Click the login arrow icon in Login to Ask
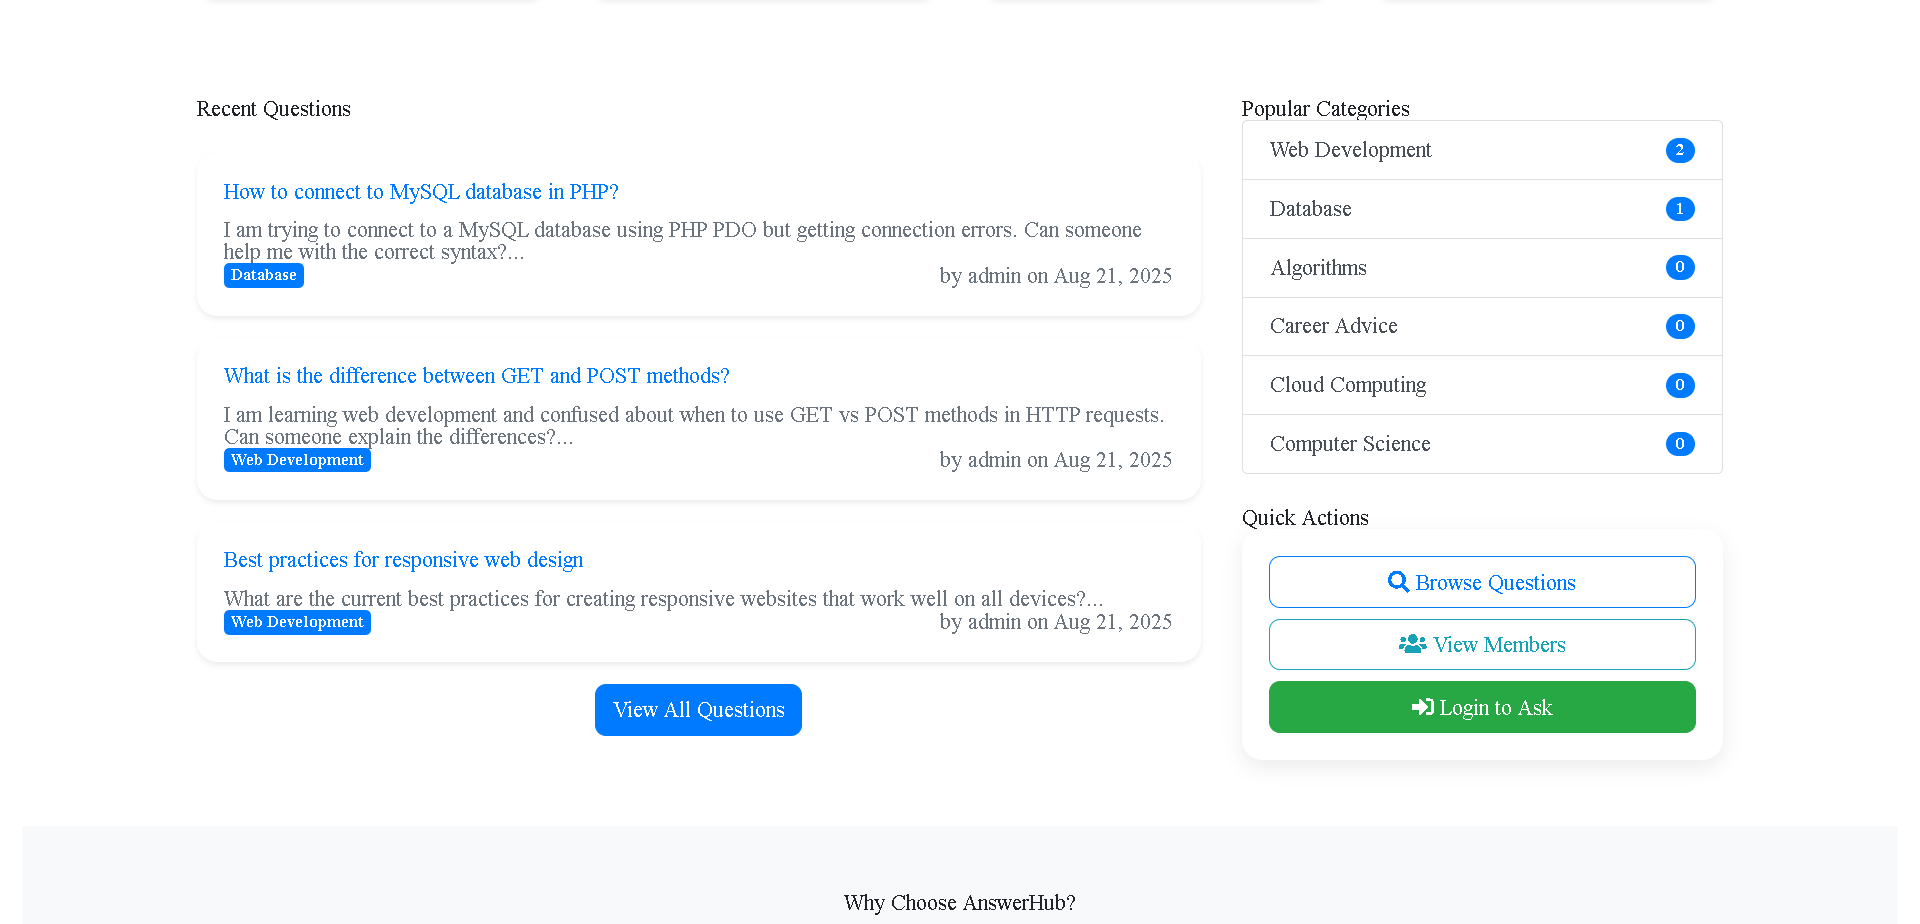 point(1421,706)
